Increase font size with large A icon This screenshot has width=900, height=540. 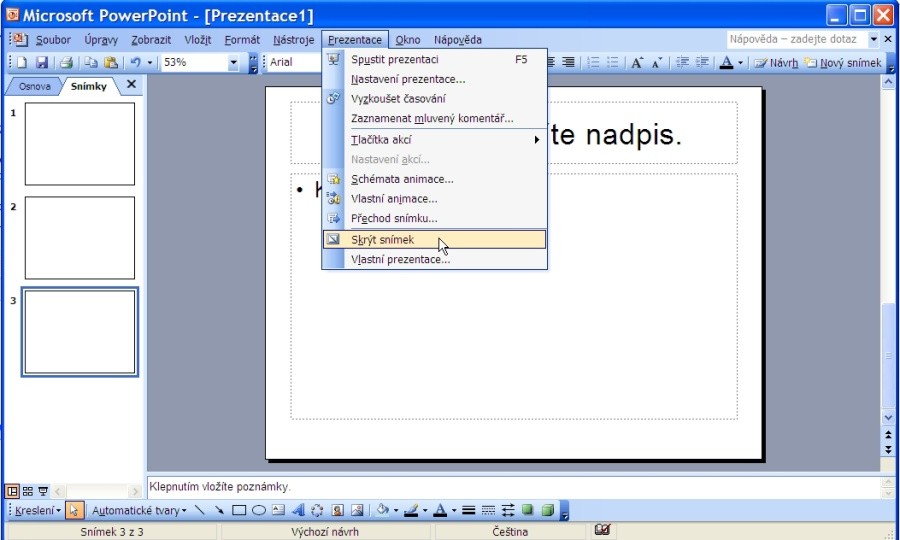click(x=637, y=63)
